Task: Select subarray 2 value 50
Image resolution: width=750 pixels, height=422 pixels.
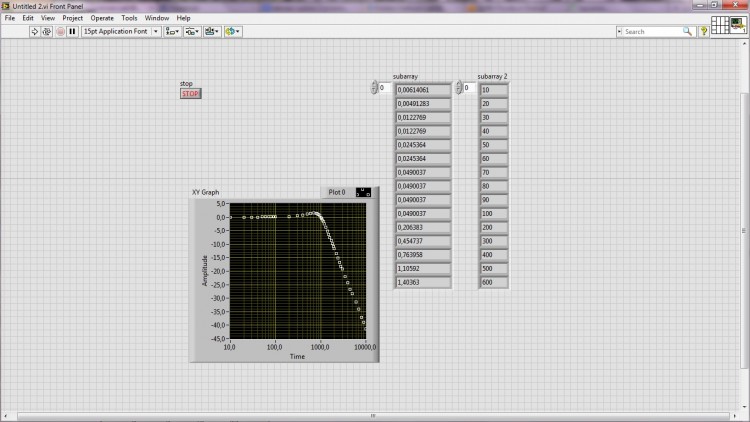Action: 494,145
